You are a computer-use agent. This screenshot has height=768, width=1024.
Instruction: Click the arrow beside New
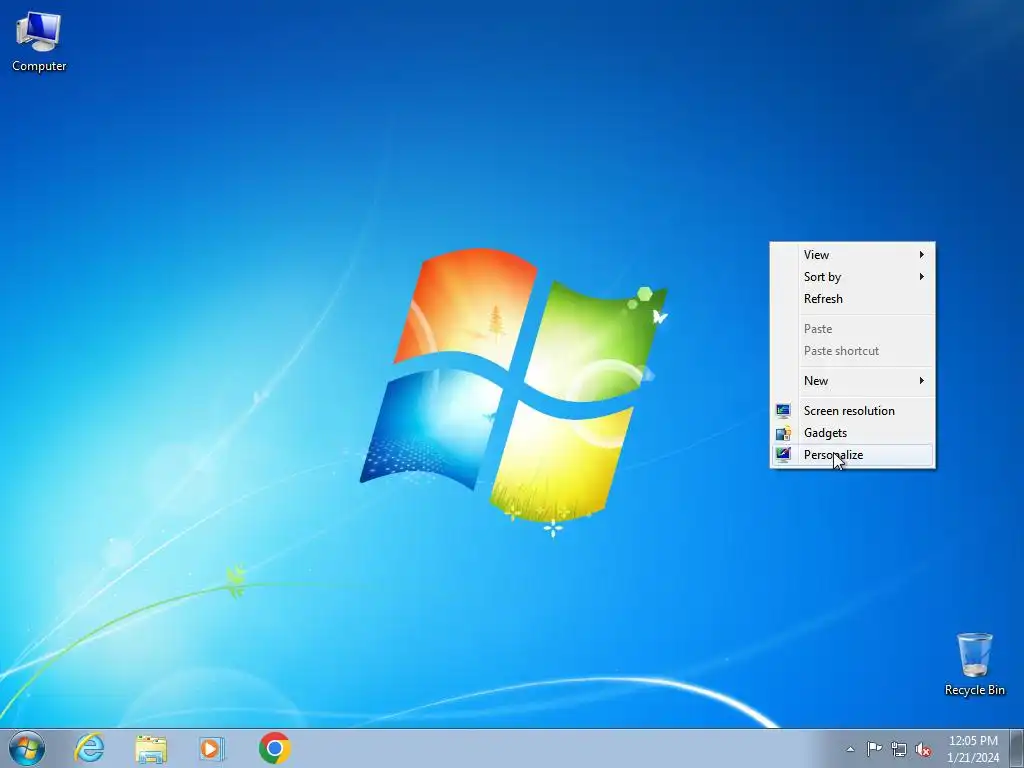coord(921,381)
